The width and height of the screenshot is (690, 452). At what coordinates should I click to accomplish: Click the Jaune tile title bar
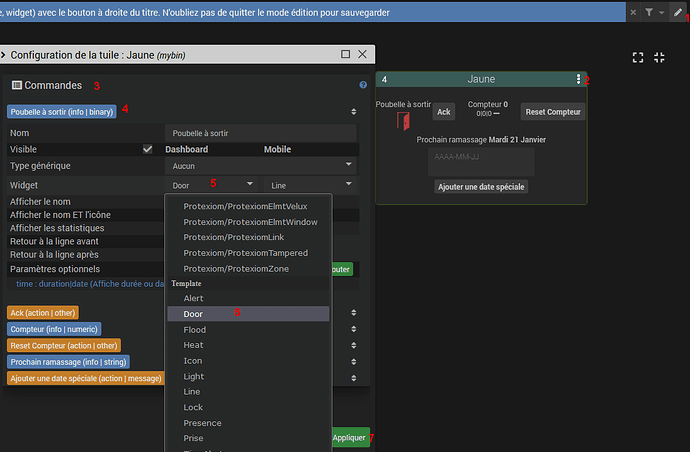point(481,79)
